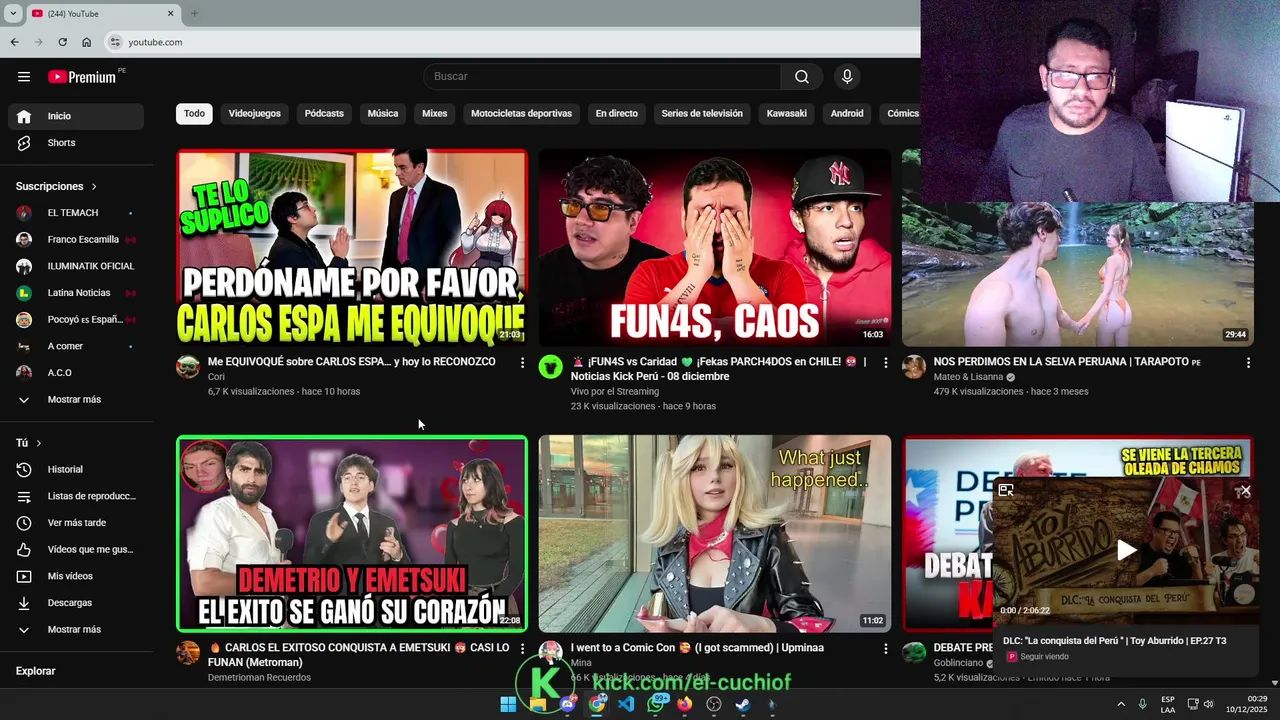Open Mateo & Lisanna channel avatar
Viewport: 1280px width, 720px height.
coord(914,367)
